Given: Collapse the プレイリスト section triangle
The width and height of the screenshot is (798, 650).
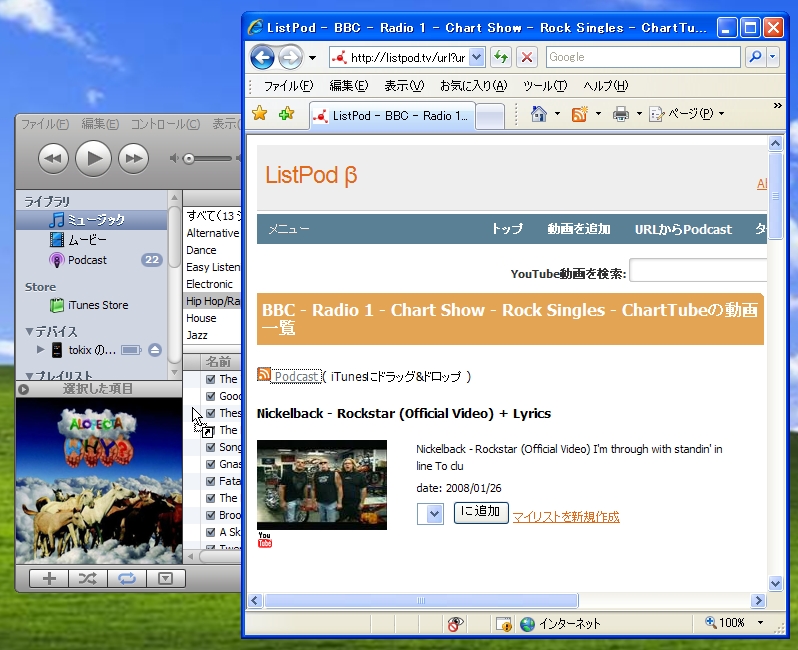Looking at the screenshot, I should tap(30, 376).
